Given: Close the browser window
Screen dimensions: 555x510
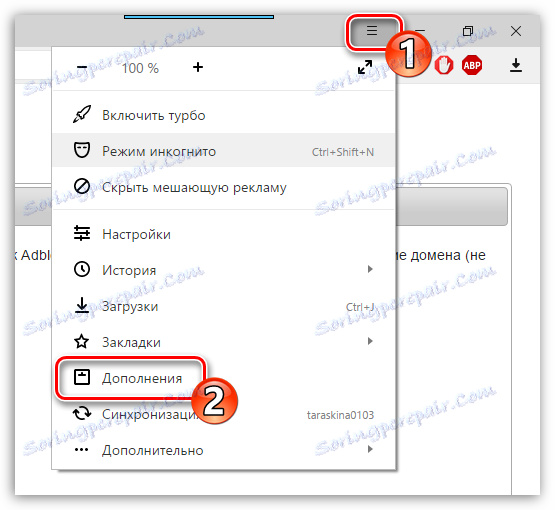Looking at the screenshot, I should pyautogui.click(x=516, y=31).
